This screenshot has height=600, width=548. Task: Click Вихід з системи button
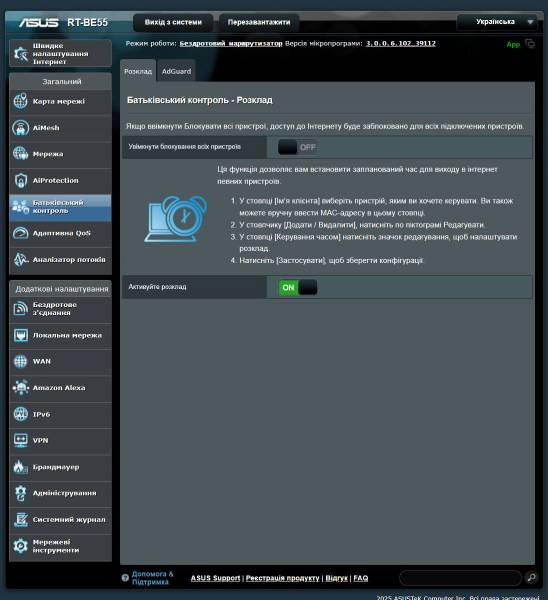[173, 22]
